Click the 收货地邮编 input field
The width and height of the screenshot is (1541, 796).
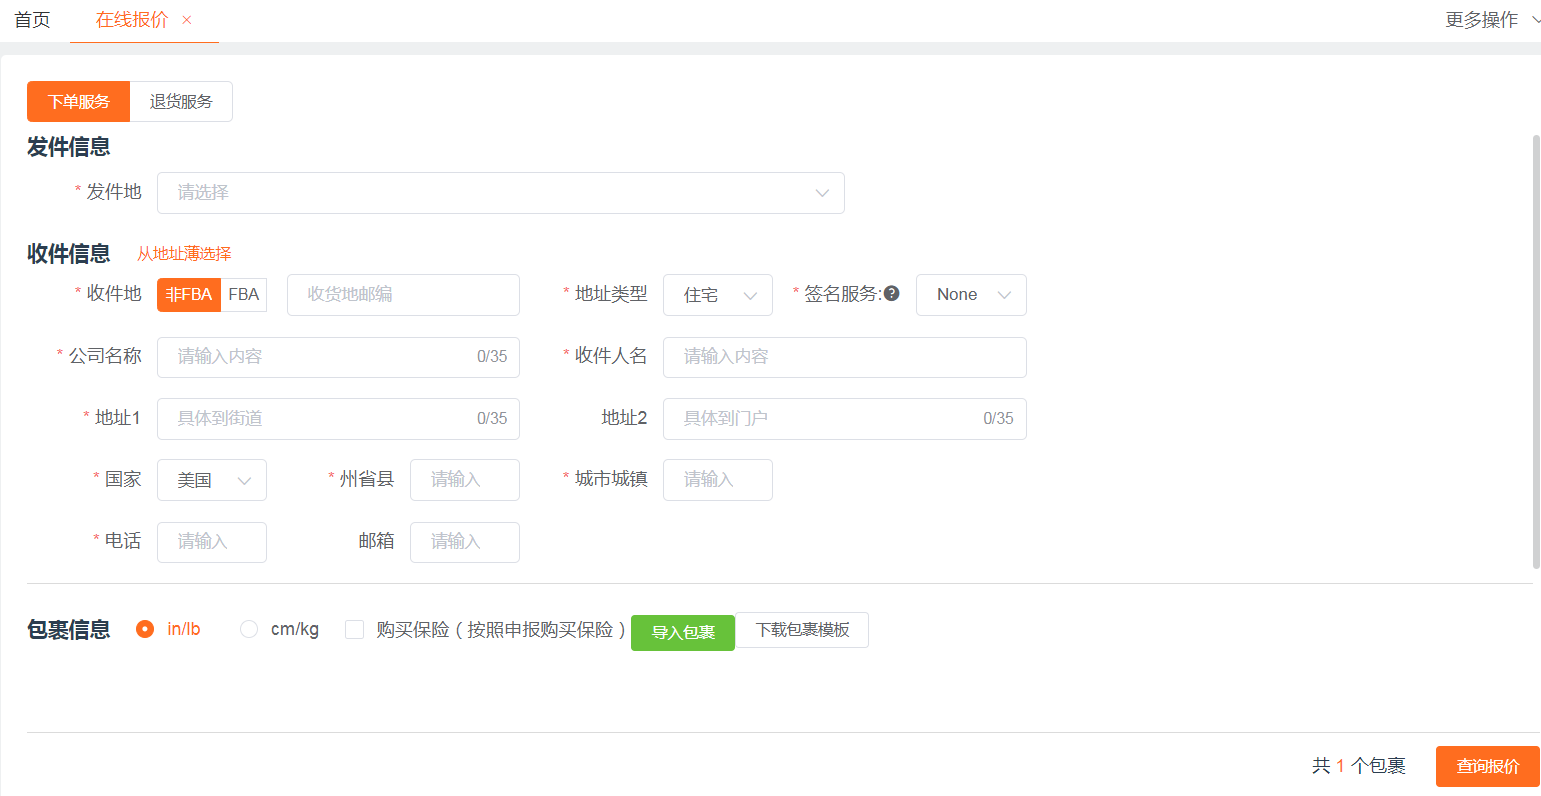(x=403, y=295)
